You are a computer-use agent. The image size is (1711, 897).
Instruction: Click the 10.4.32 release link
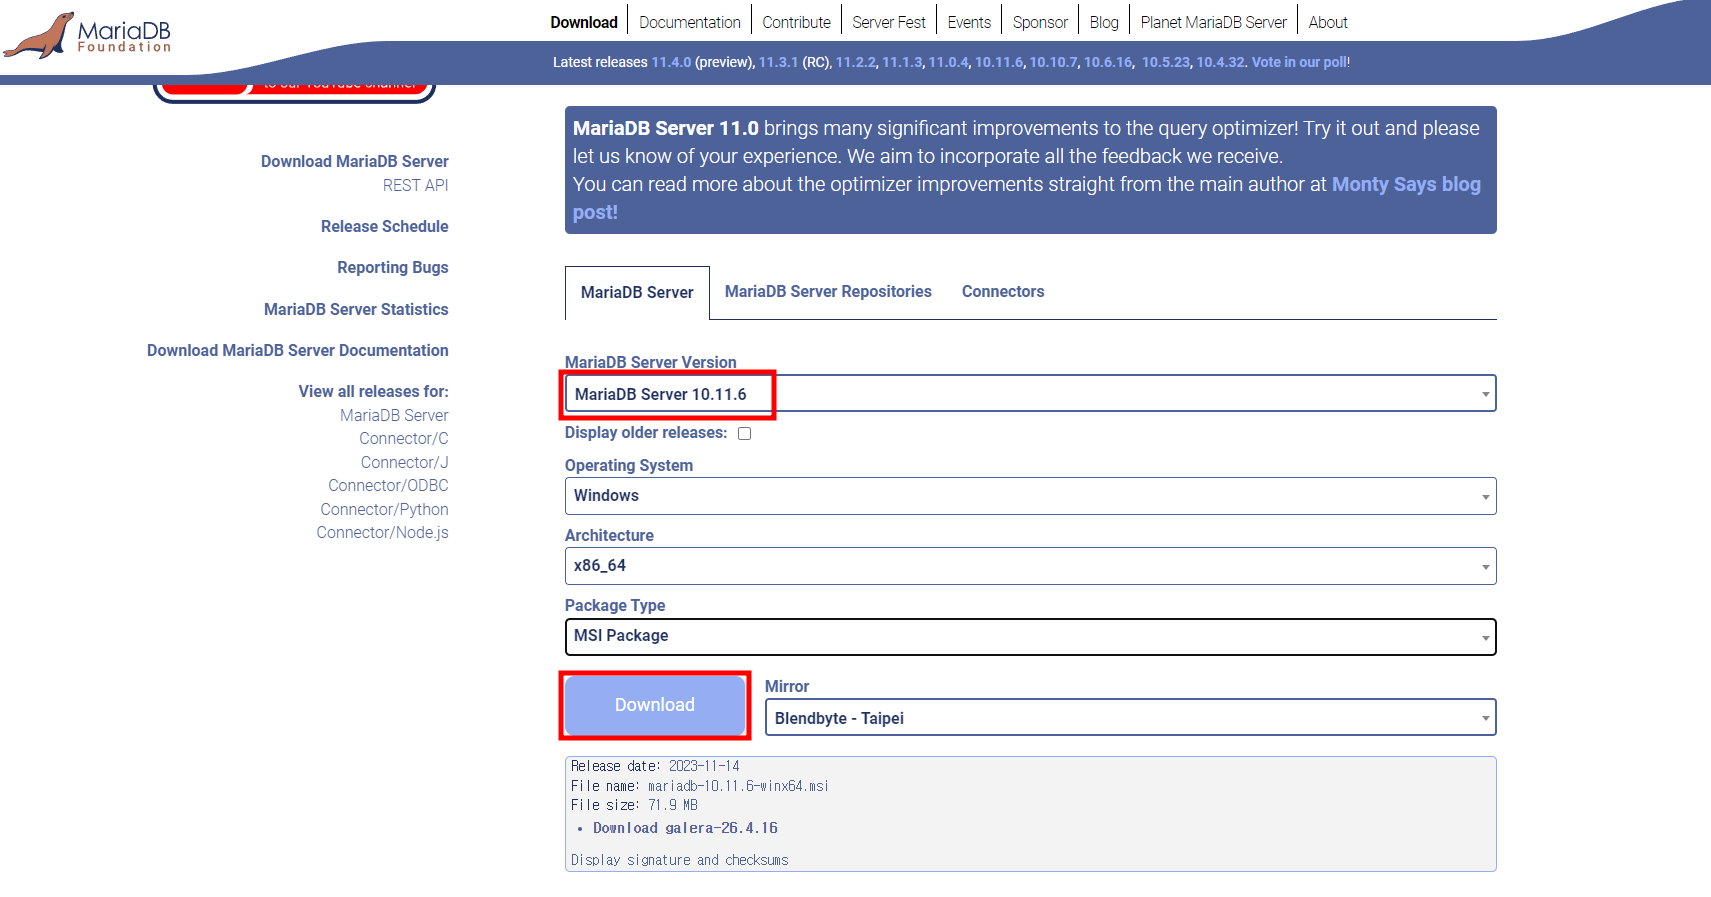coord(1221,62)
